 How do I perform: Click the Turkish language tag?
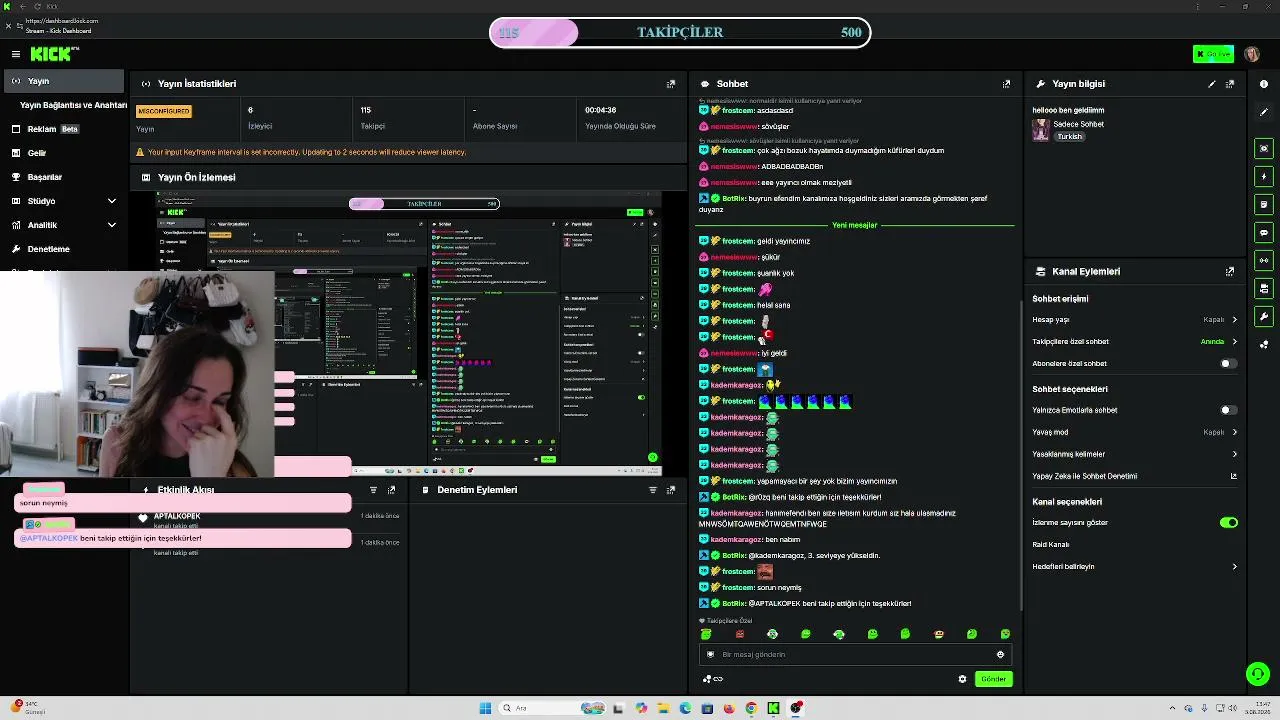pos(1070,136)
